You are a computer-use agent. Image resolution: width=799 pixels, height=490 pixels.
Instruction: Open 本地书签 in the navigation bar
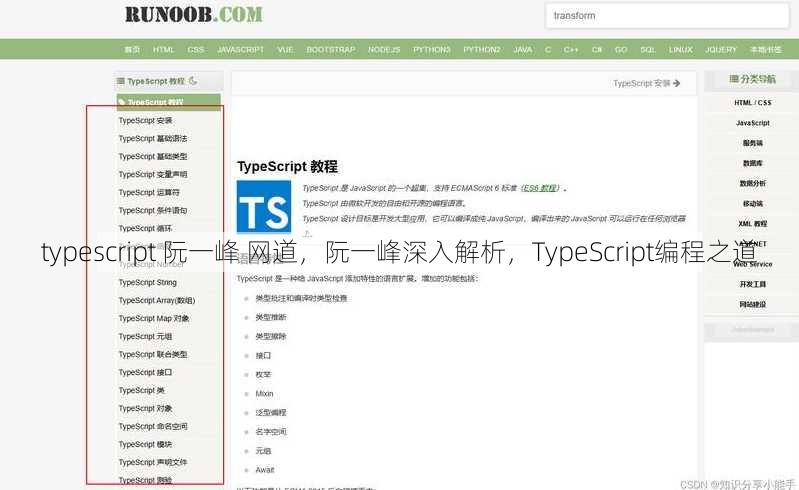(765, 49)
